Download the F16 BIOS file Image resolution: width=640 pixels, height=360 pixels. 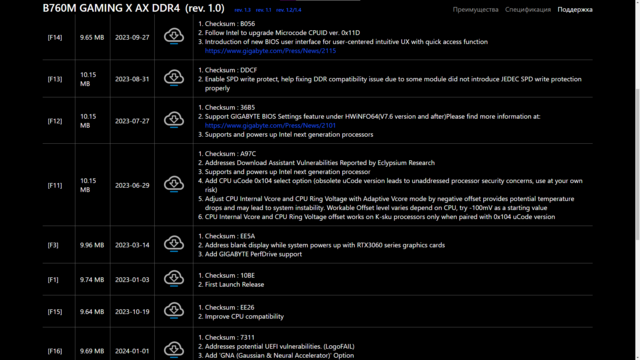[174, 350]
